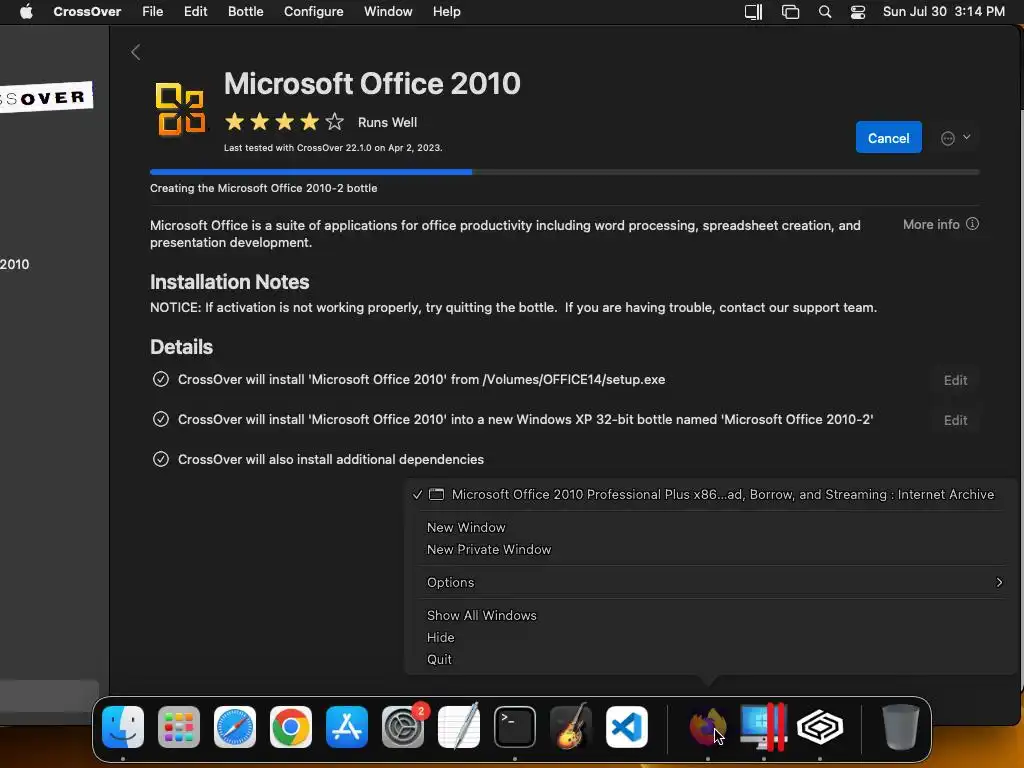Viewport: 1024px width, 768px height.
Task: Click checkmark beside installer source setup.exe line
Action: [x=161, y=379]
